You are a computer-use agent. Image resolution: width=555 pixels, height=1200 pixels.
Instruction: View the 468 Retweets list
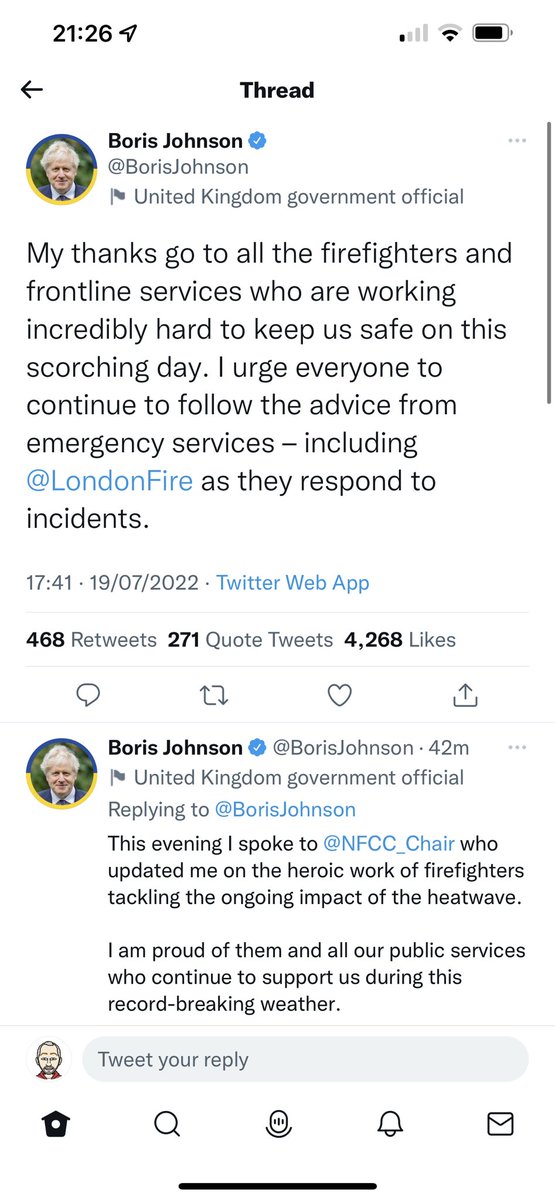91,639
